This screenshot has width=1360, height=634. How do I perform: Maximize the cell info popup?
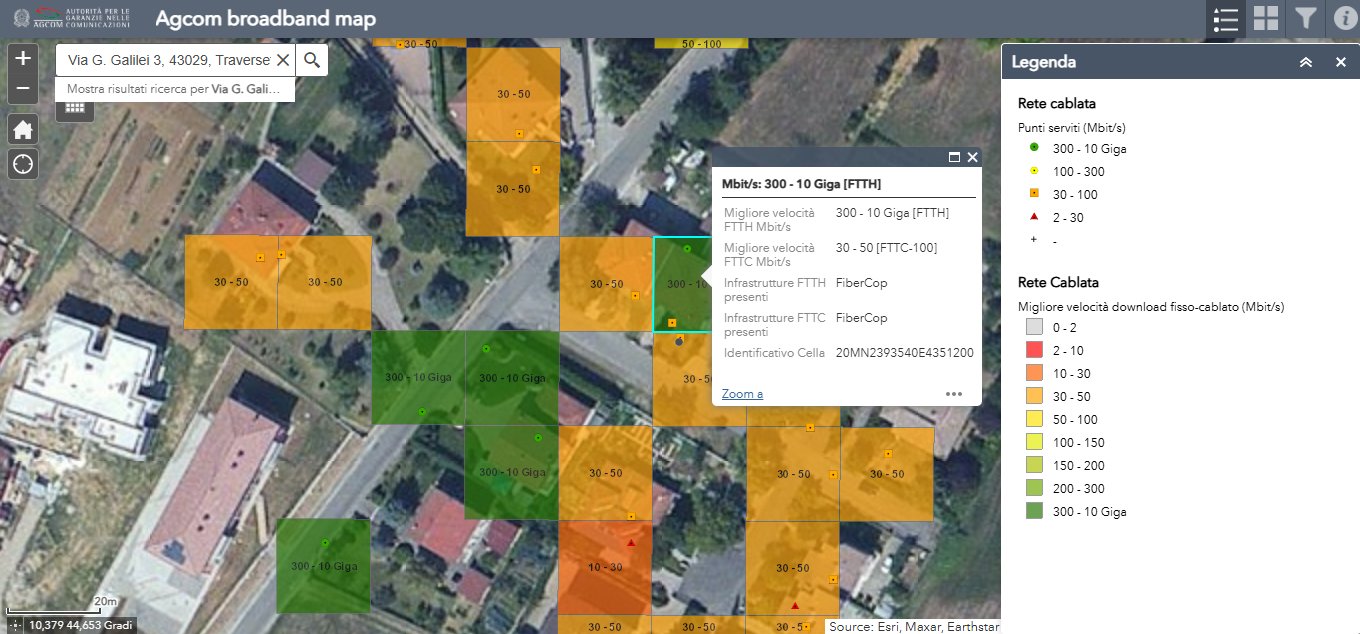pyautogui.click(x=954, y=157)
